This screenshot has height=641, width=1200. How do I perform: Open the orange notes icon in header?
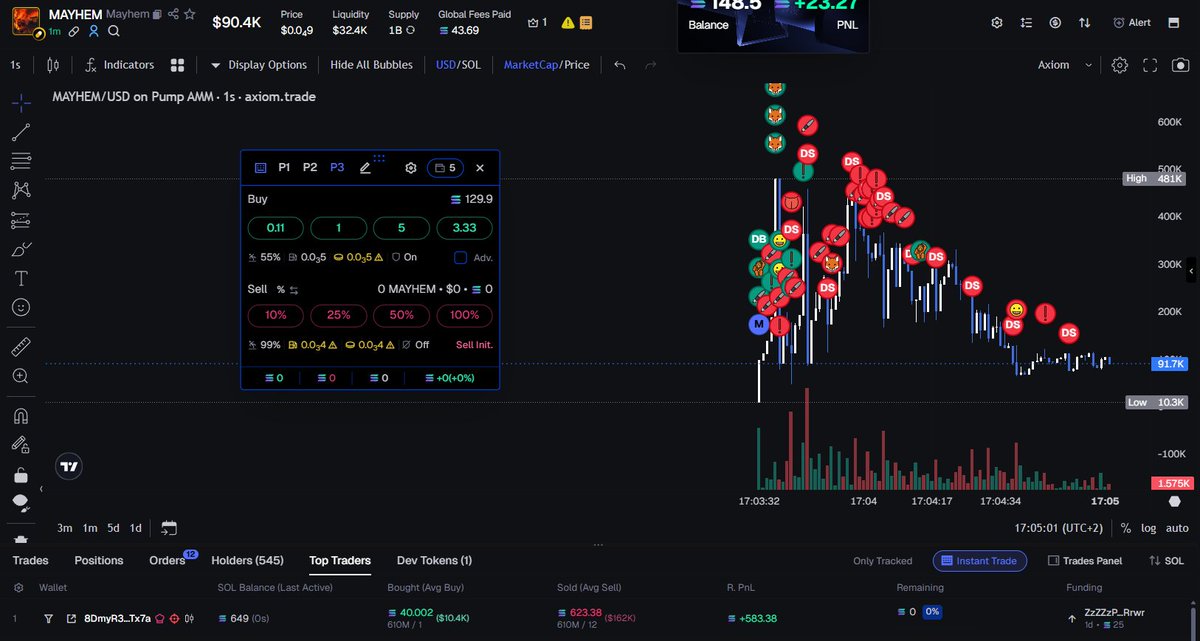click(x=584, y=22)
